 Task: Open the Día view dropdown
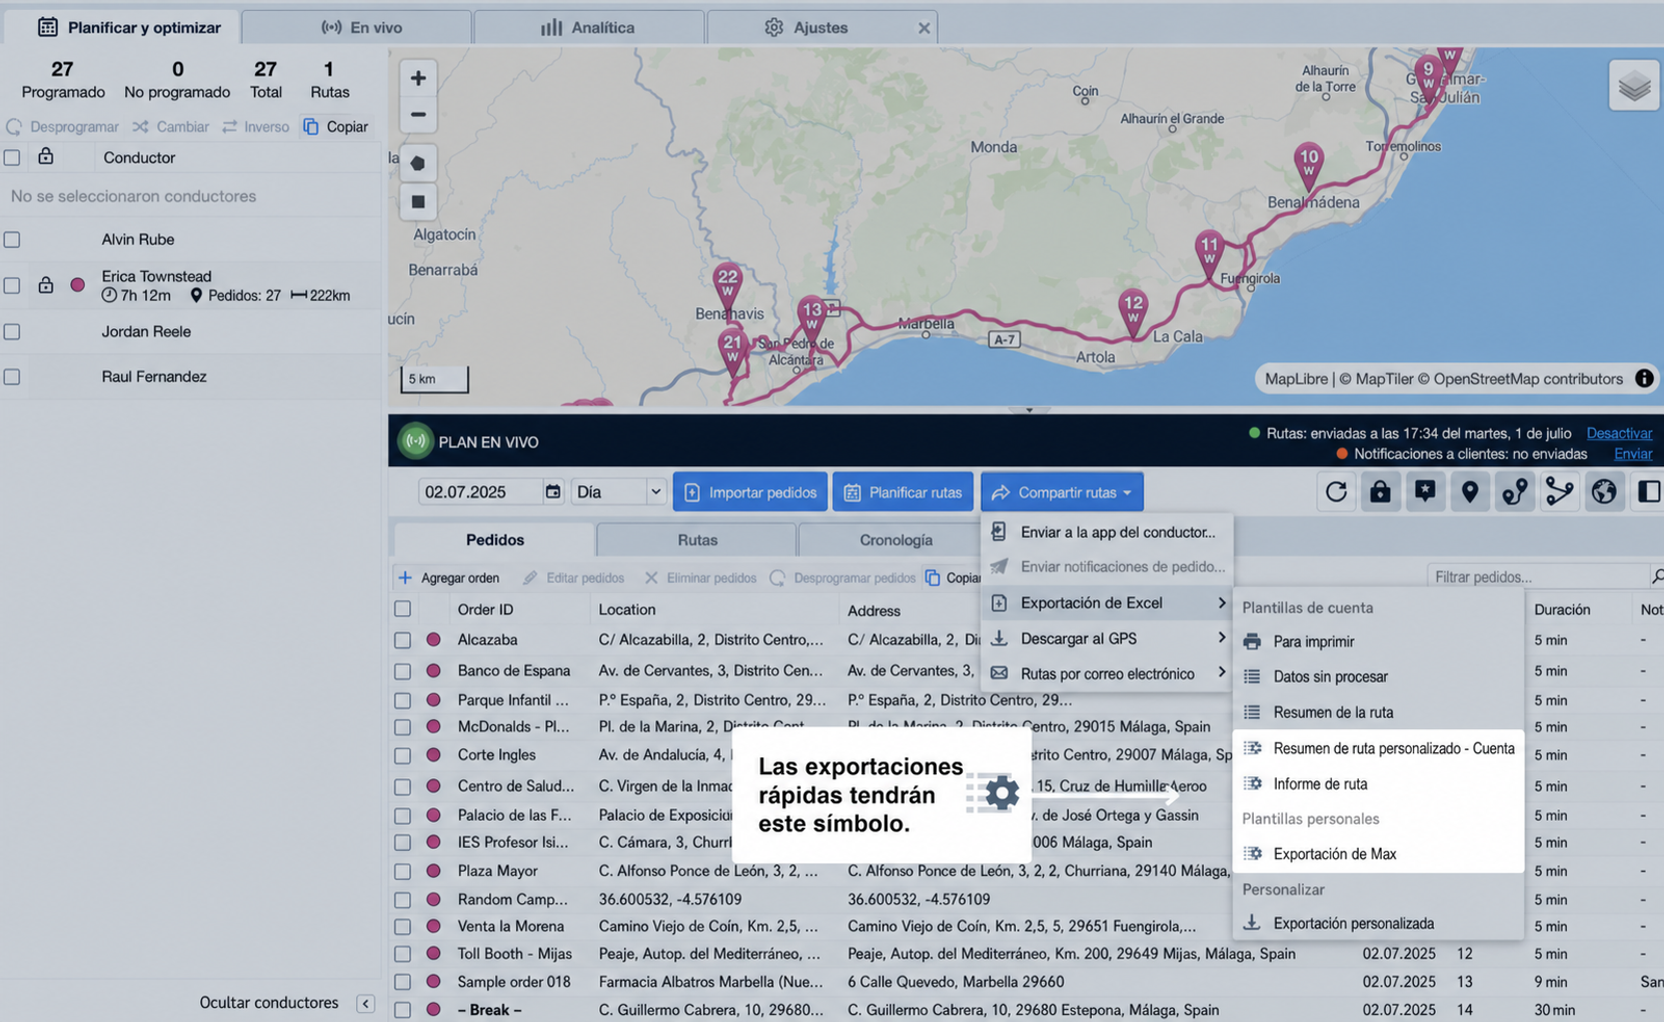pyautogui.click(x=618, y=491)
